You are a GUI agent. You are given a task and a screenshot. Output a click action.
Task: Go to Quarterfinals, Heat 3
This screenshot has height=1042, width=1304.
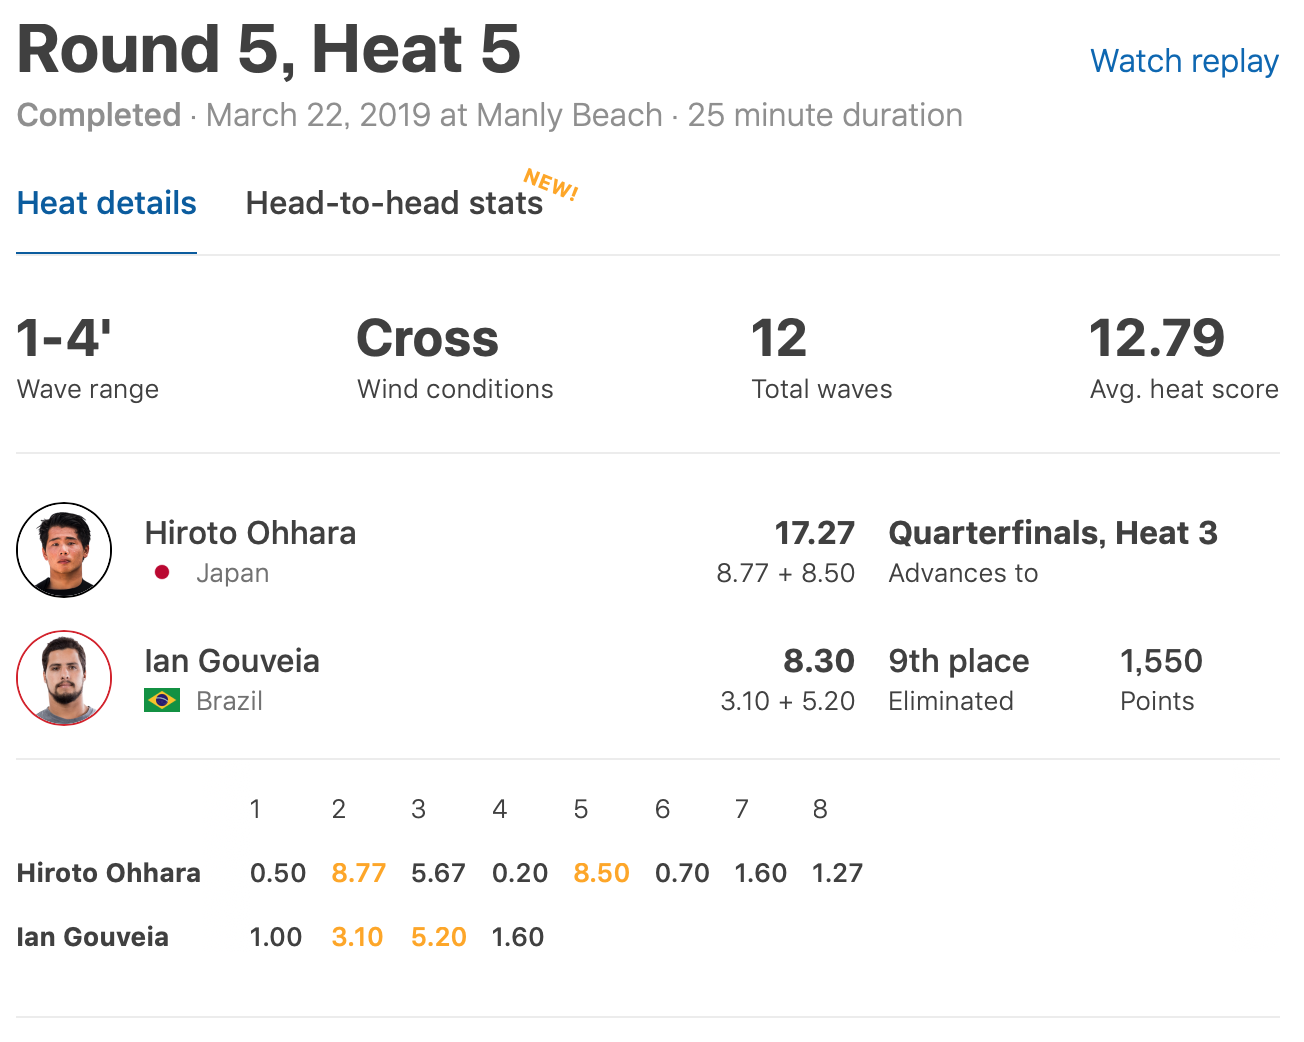[x=1052, y=533]
